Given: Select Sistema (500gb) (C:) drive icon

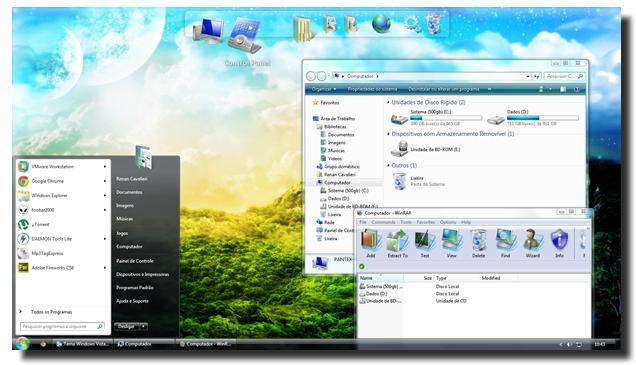Looking at the screenshot, I should coord(399,118).
